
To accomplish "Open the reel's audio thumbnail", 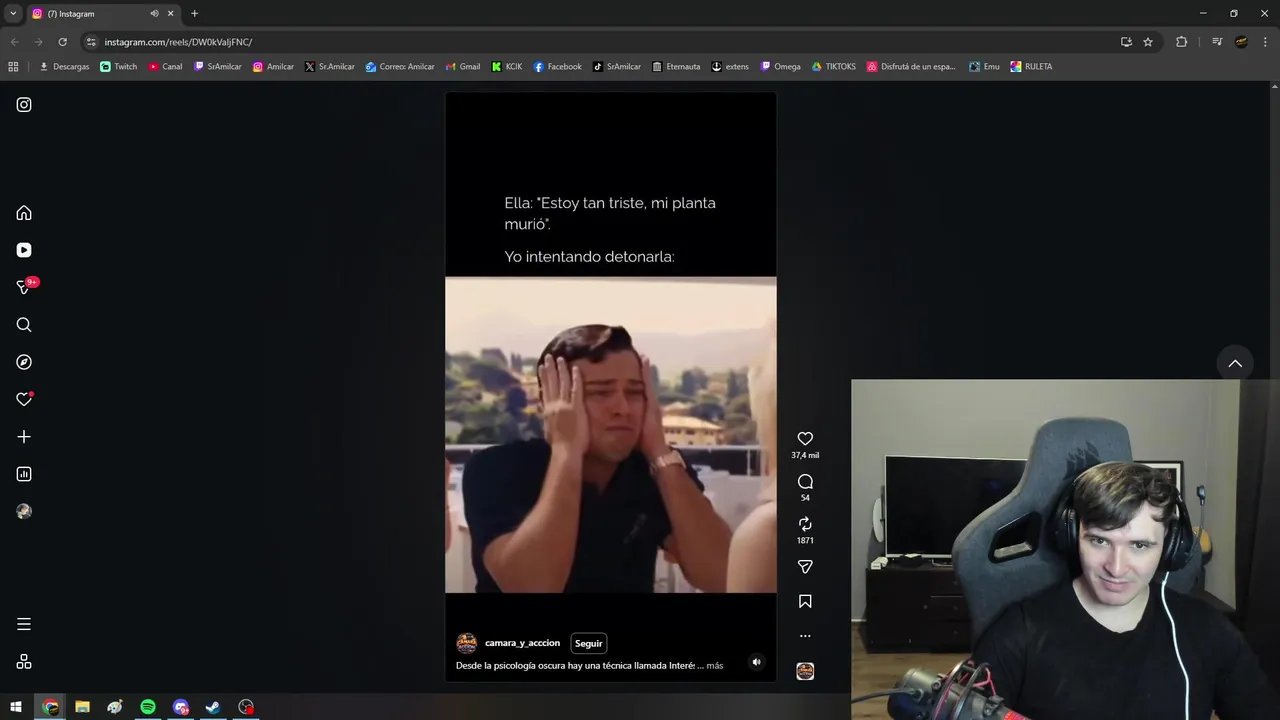I will [x=805, y=671].
